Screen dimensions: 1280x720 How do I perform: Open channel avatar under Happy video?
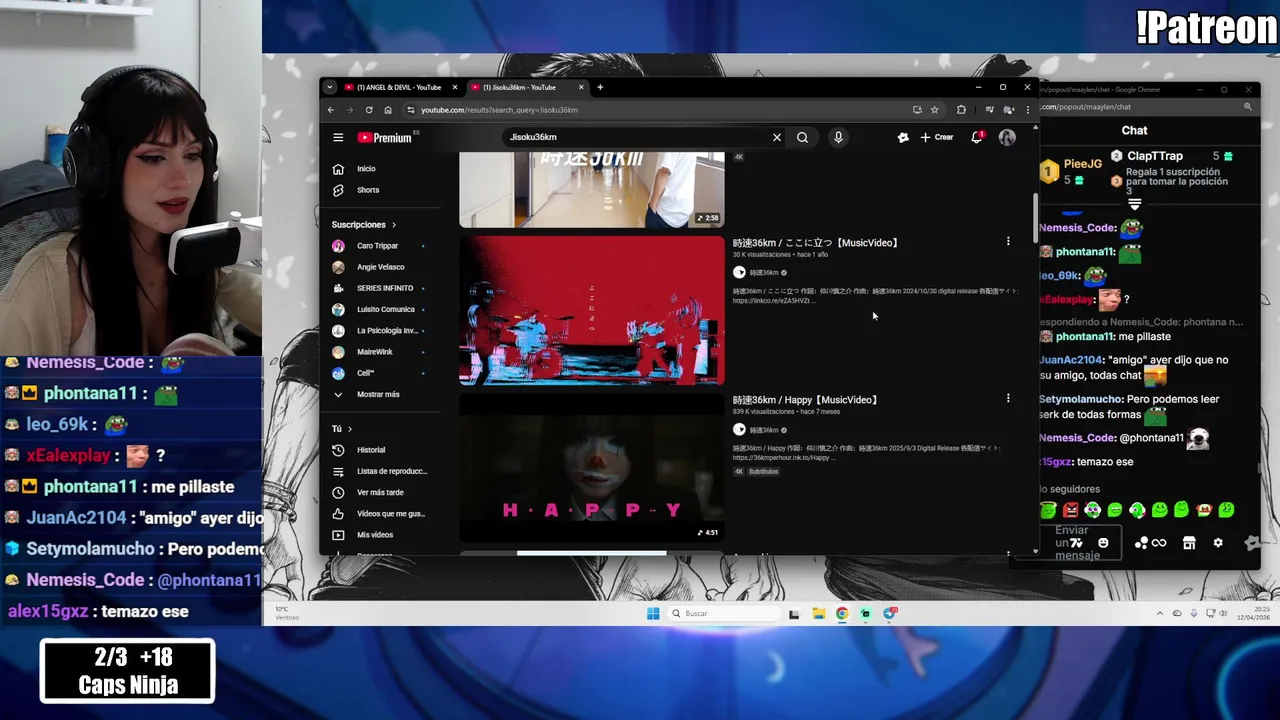click(739, 429)
